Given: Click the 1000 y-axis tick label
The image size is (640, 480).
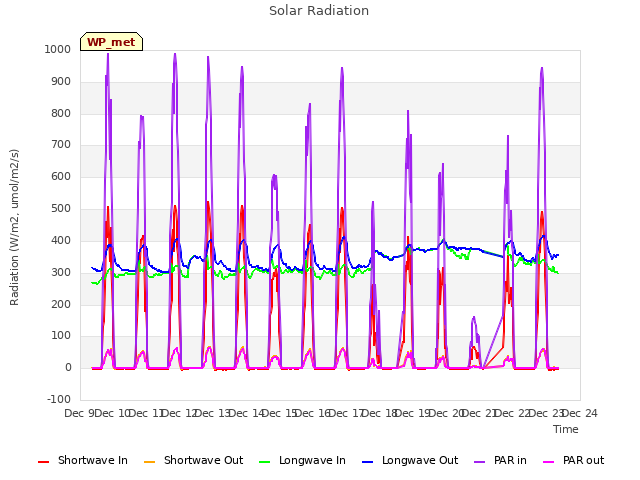Looking at the screenshot, I should pos(58,49).
